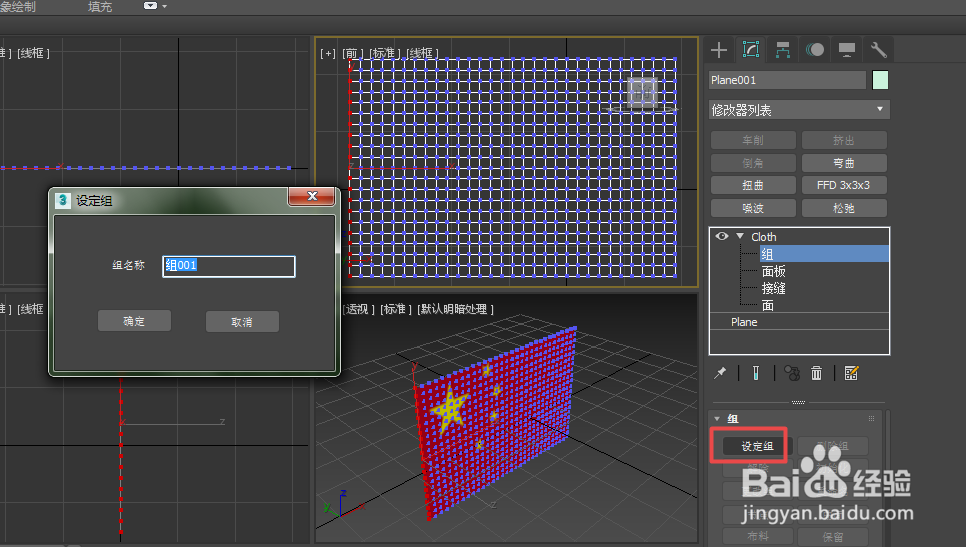Remove modifier with trash icon
Viewport: 966px width, 547px height.
[x=816, y=373]
